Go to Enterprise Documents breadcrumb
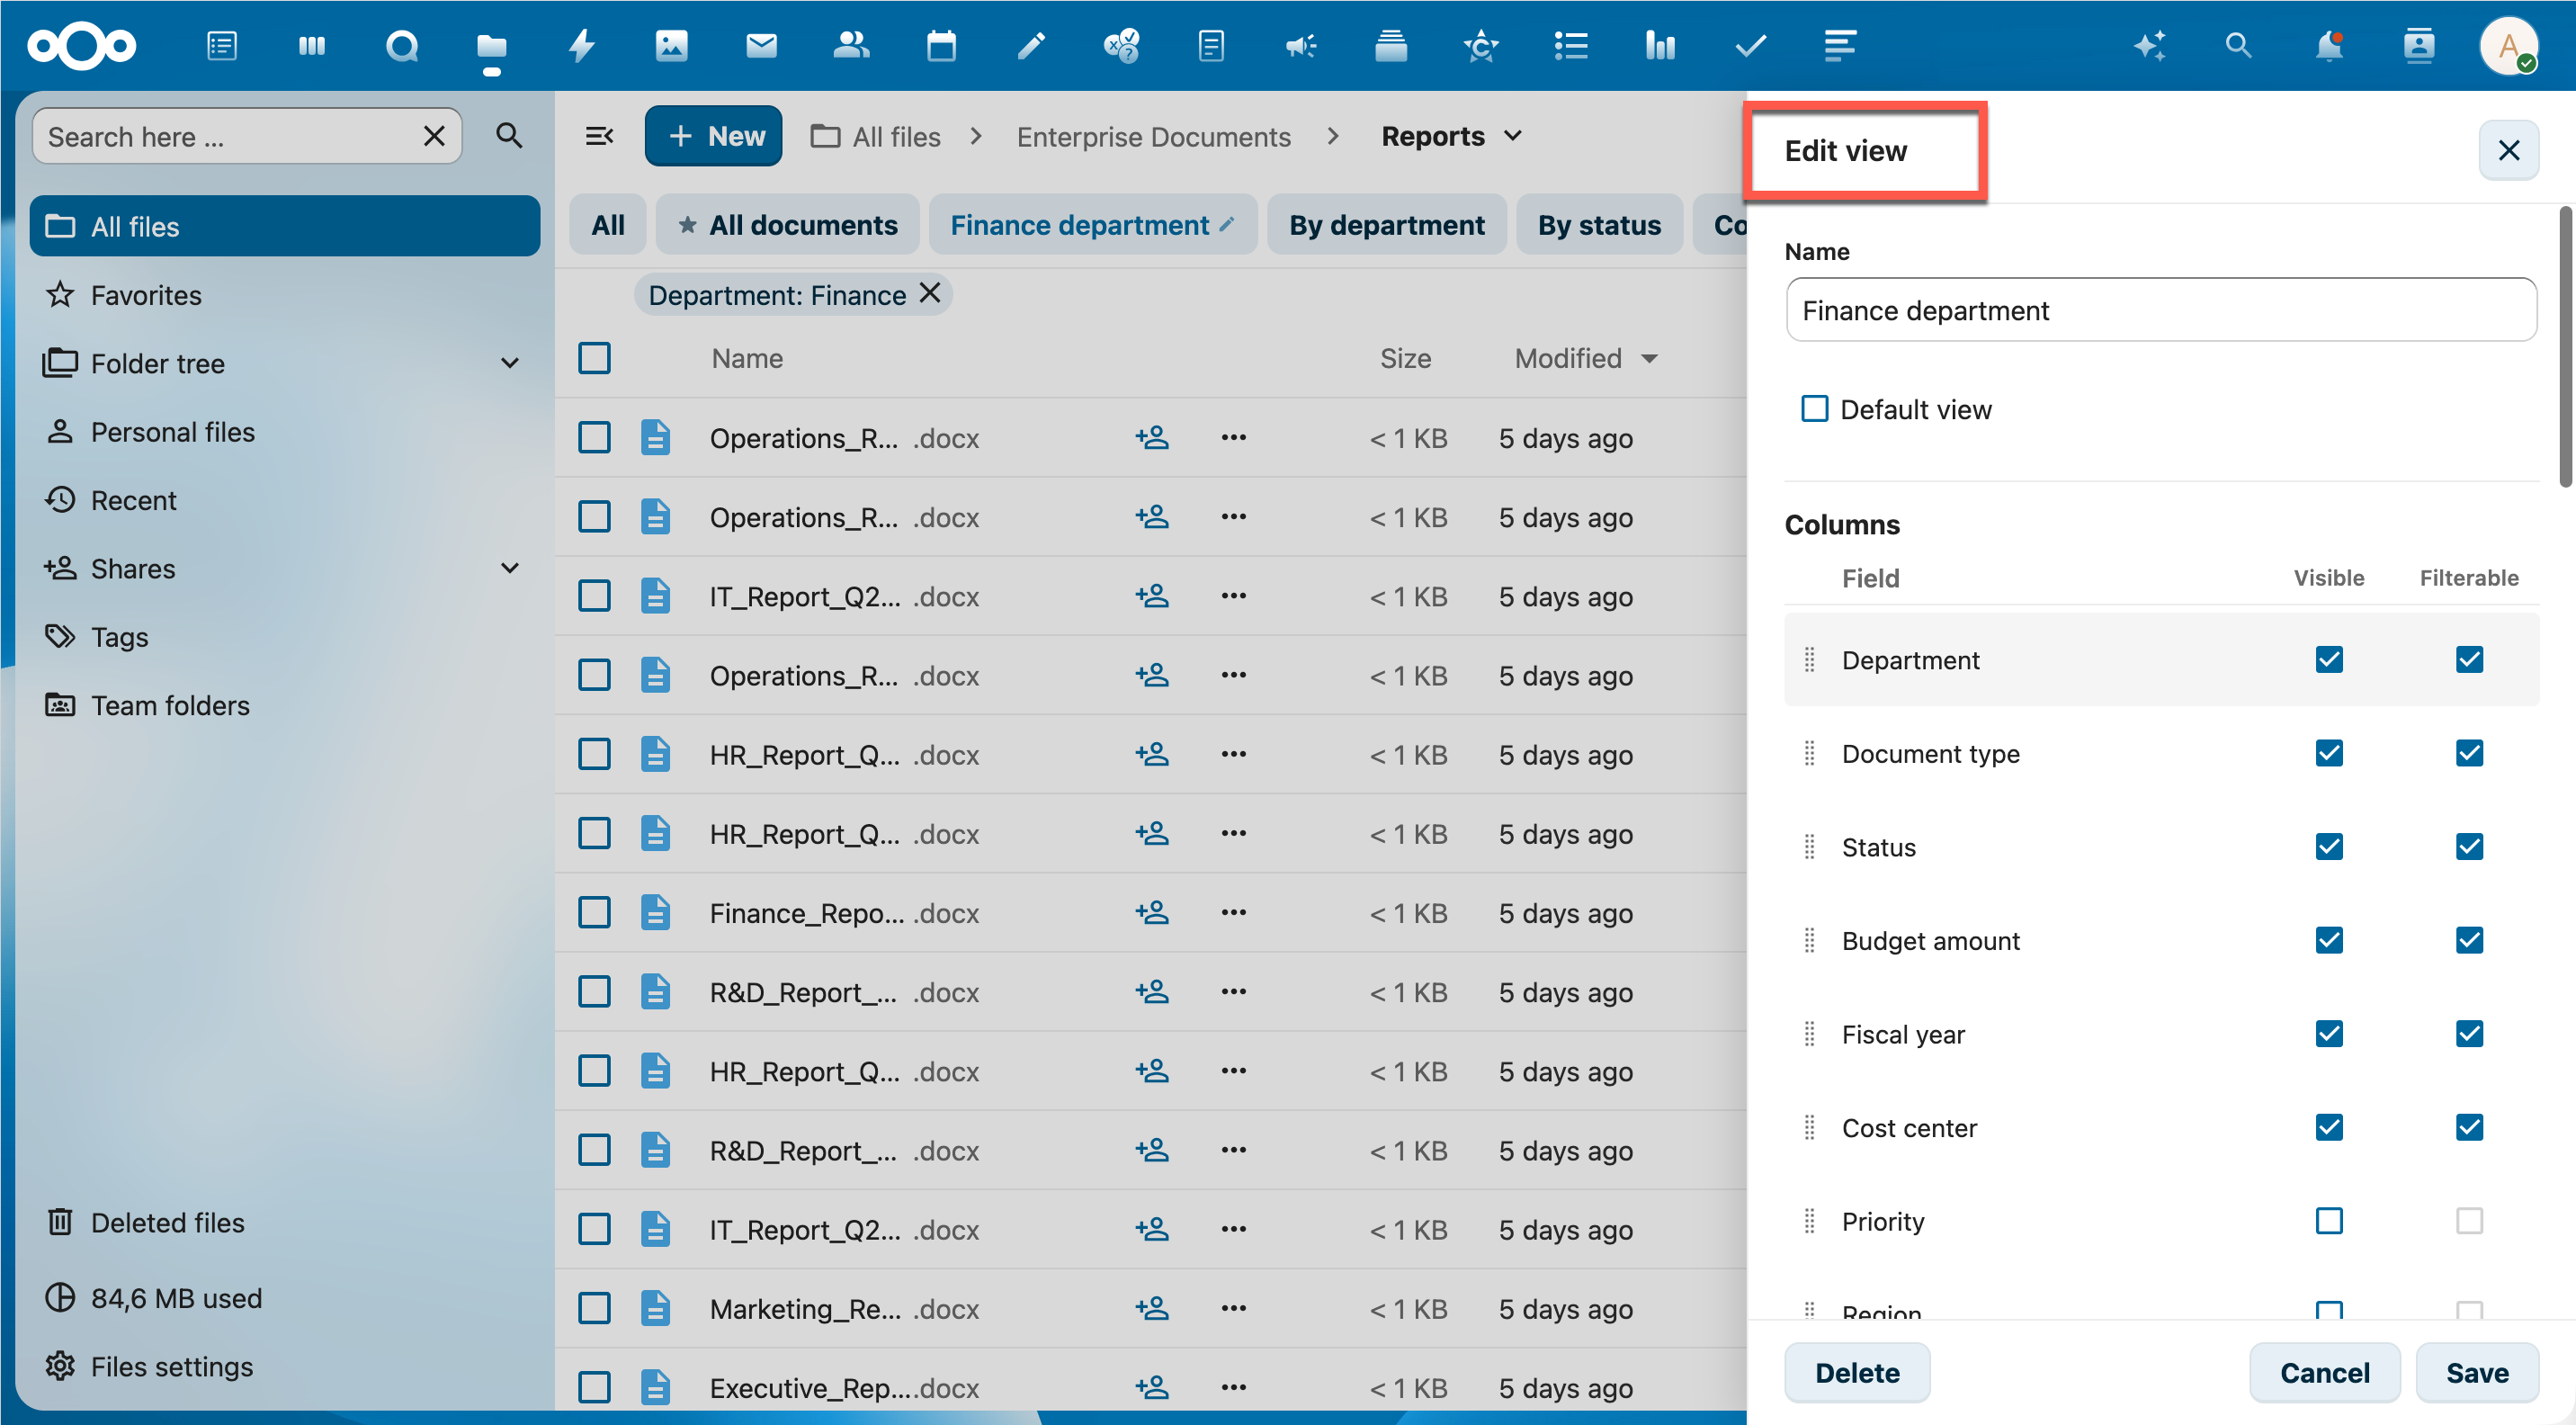The image size is (2576, 1425). (x=1153, y=136)
